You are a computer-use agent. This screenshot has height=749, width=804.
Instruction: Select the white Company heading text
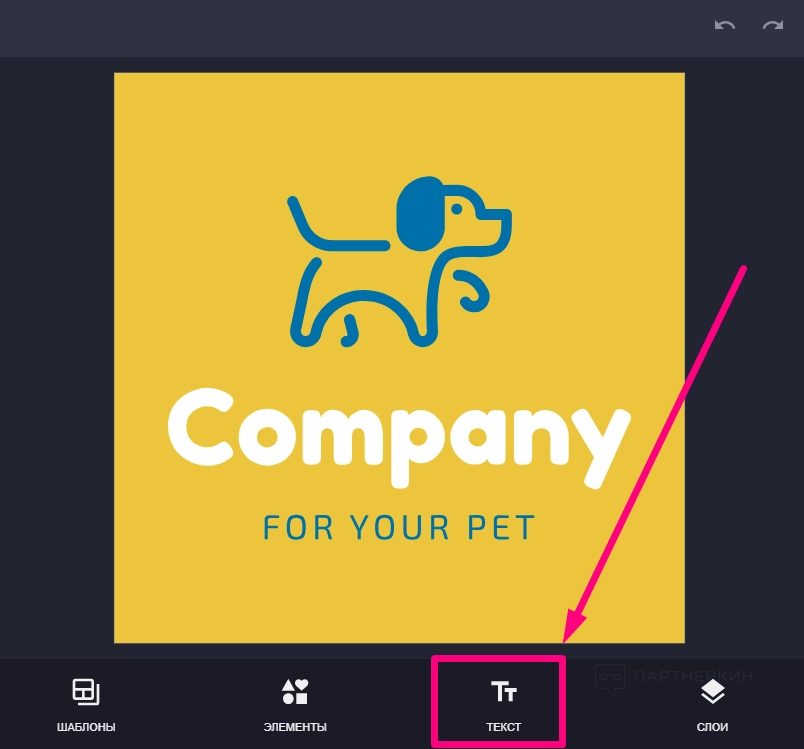399,437
